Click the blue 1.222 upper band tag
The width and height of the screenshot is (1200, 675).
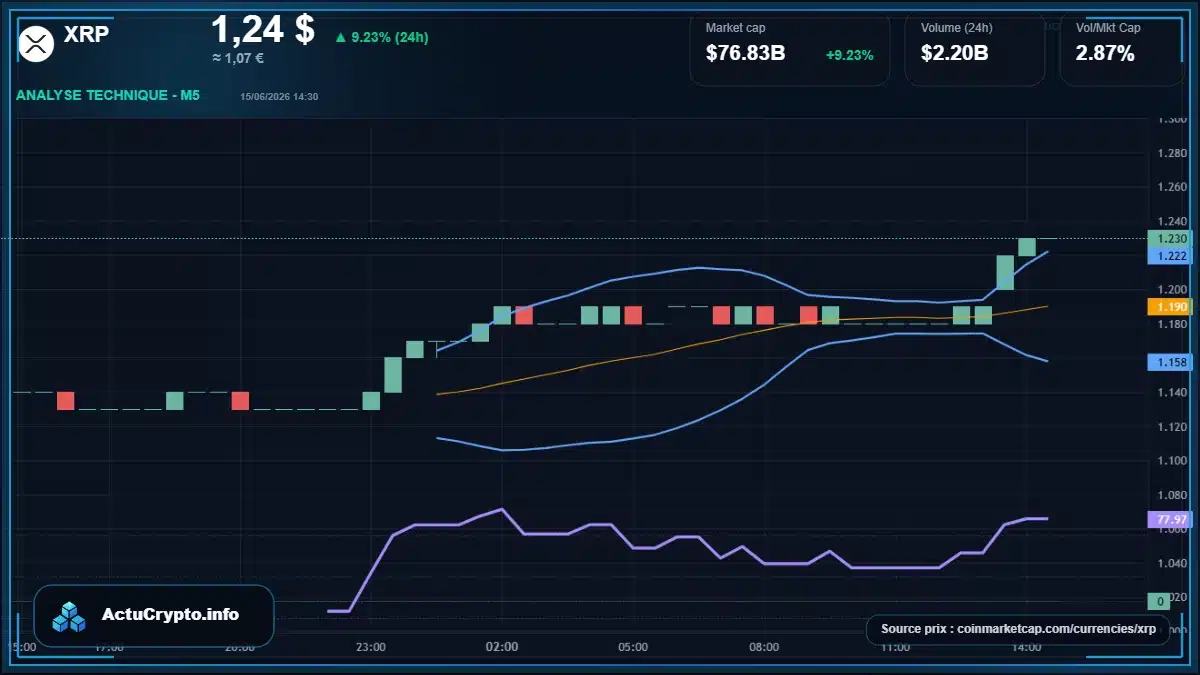pyautogui.click(x=1169, y=256)
